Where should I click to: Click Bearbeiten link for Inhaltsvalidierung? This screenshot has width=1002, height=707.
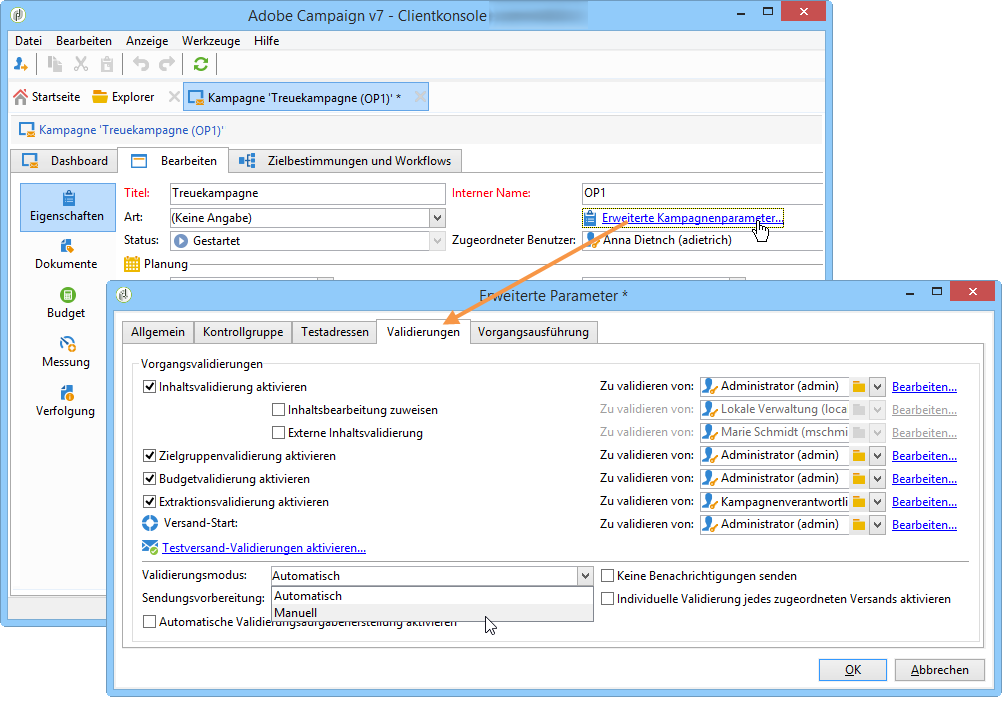[924, 387]
